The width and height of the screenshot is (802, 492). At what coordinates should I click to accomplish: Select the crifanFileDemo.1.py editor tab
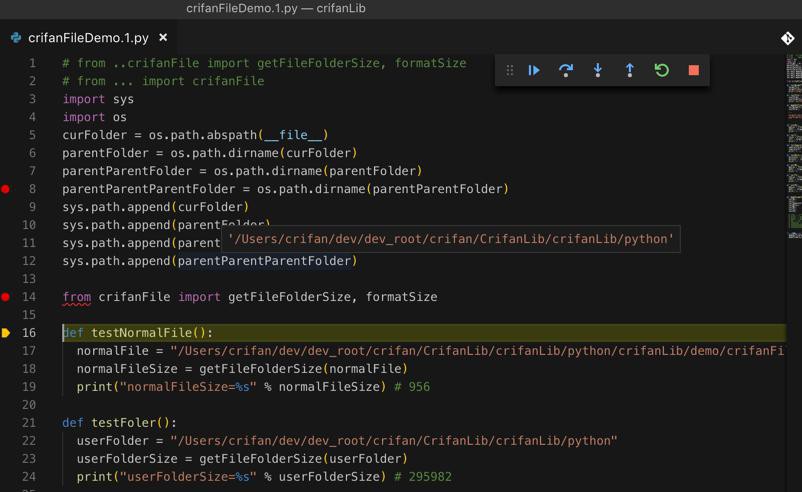click(x=89, y=38)
